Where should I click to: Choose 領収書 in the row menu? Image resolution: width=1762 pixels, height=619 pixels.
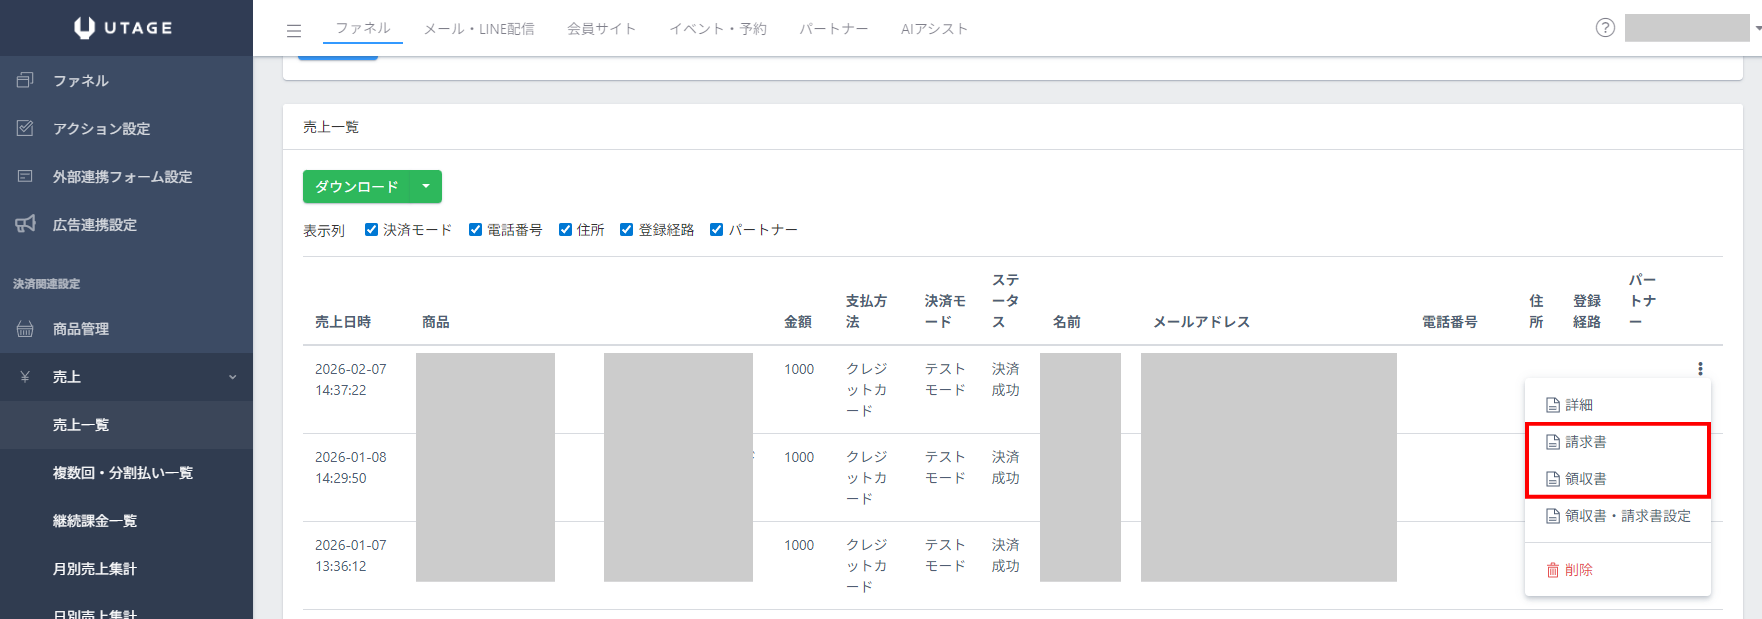coord(1585,479)
